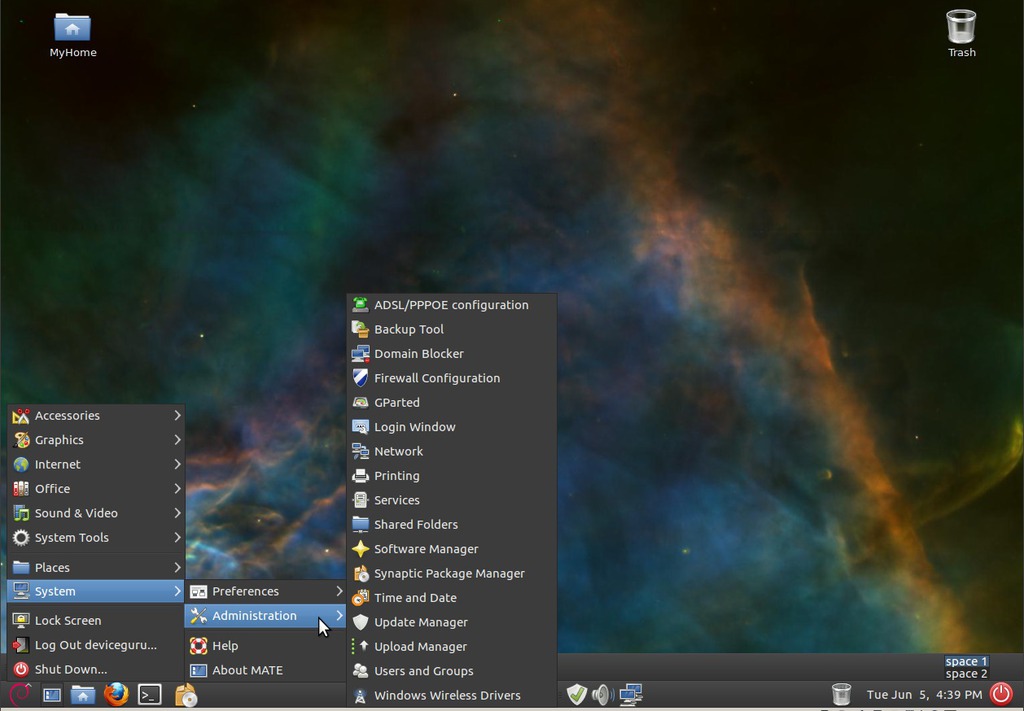
Task: Click the show desktop icon in panel
Action: (x=52, y=695)
